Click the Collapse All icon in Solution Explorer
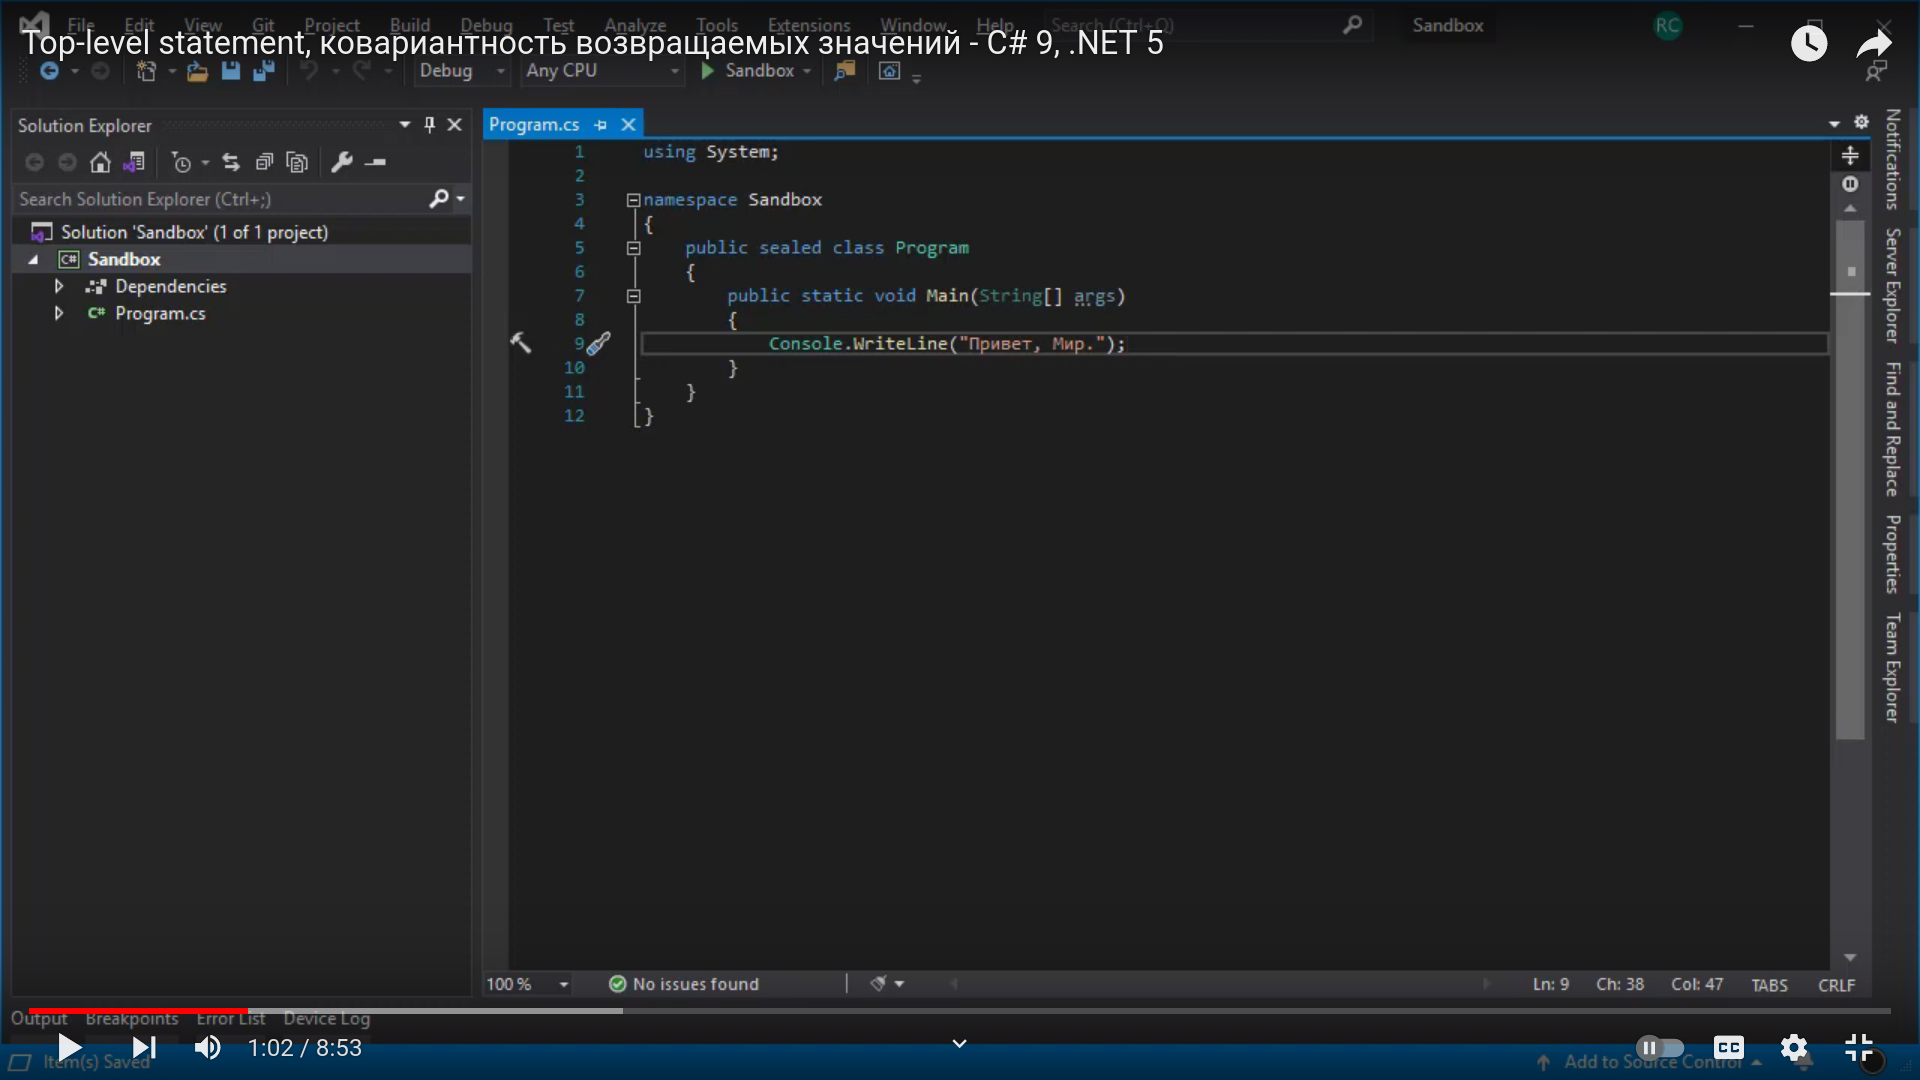 [x=264, y=162]
